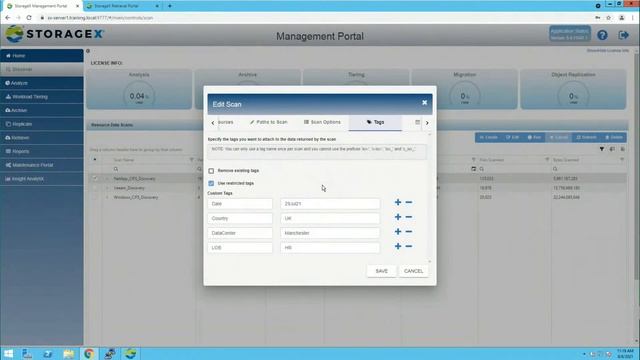The image size is (640, 360).
Task: Open Workload Tiering in the sidebar
Action: coord(42,97)
